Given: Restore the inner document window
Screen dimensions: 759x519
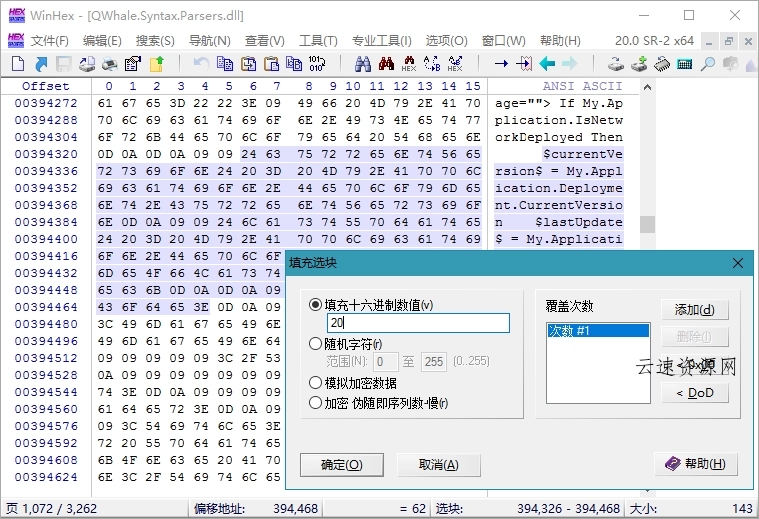Looking at the screenshot, I should pos(729,41).
